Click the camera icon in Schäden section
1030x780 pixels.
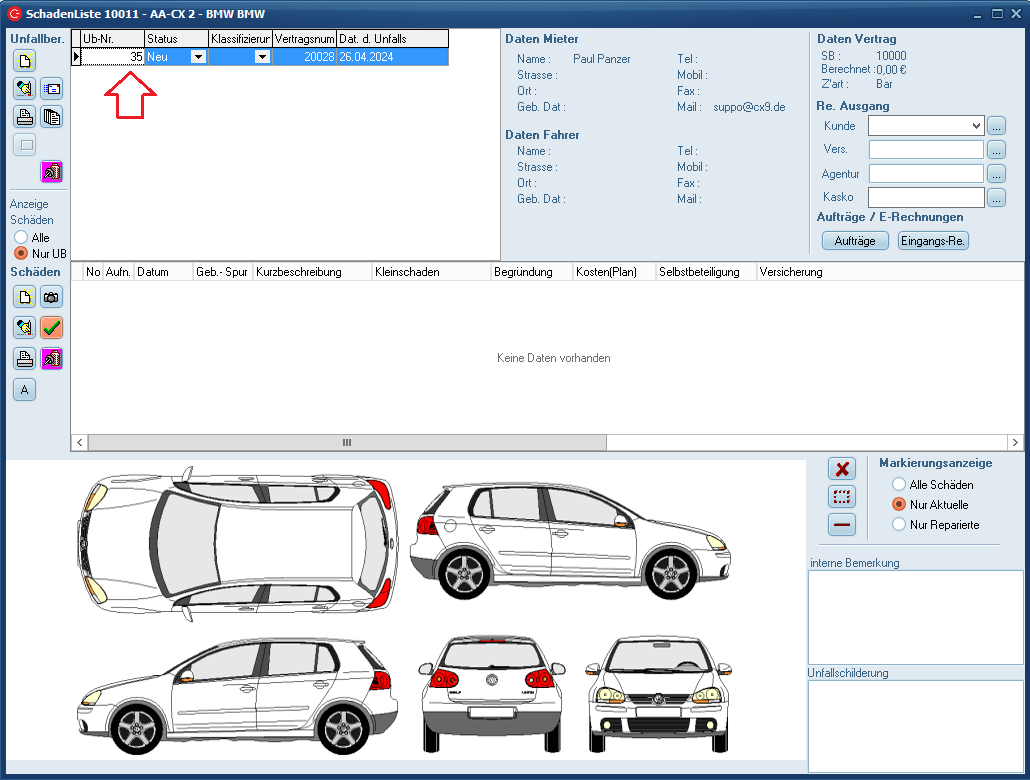(51, 296)
